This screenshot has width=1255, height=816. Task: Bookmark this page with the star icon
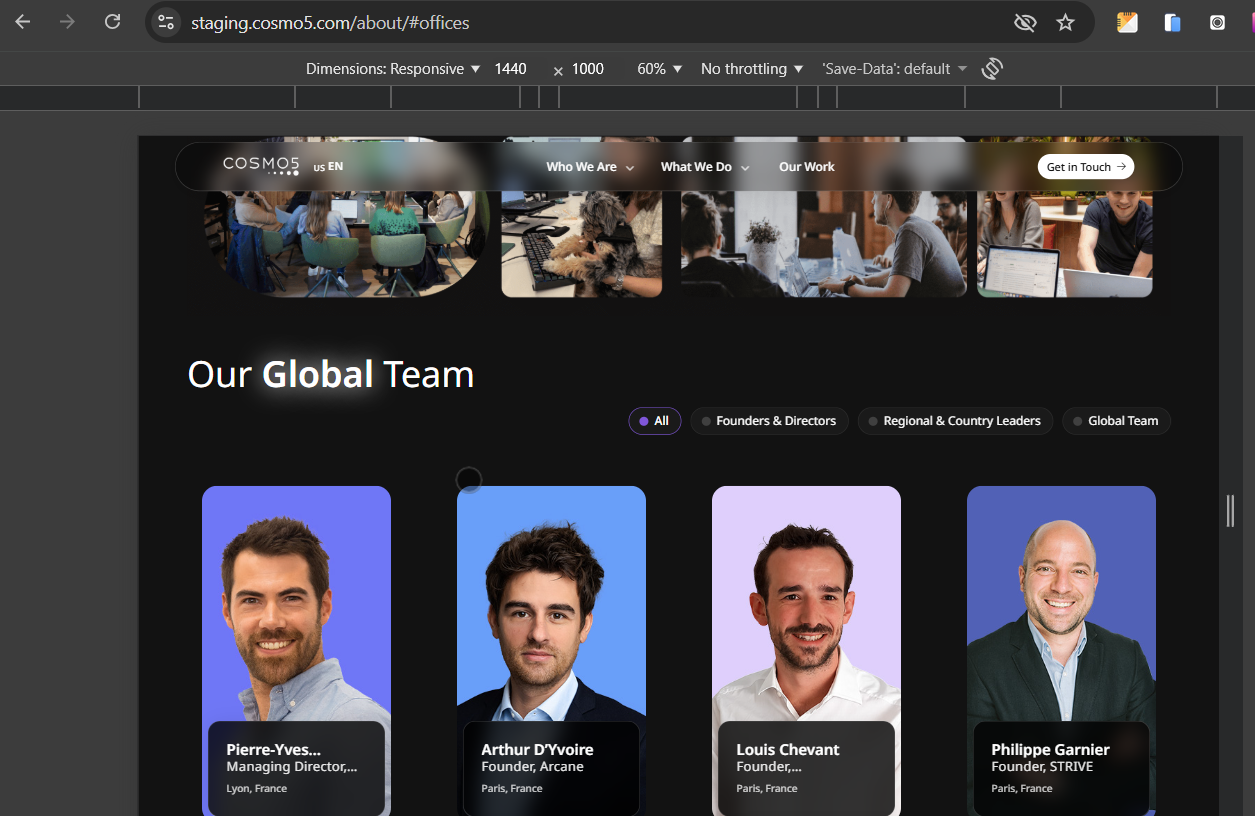pos(1066,22)
